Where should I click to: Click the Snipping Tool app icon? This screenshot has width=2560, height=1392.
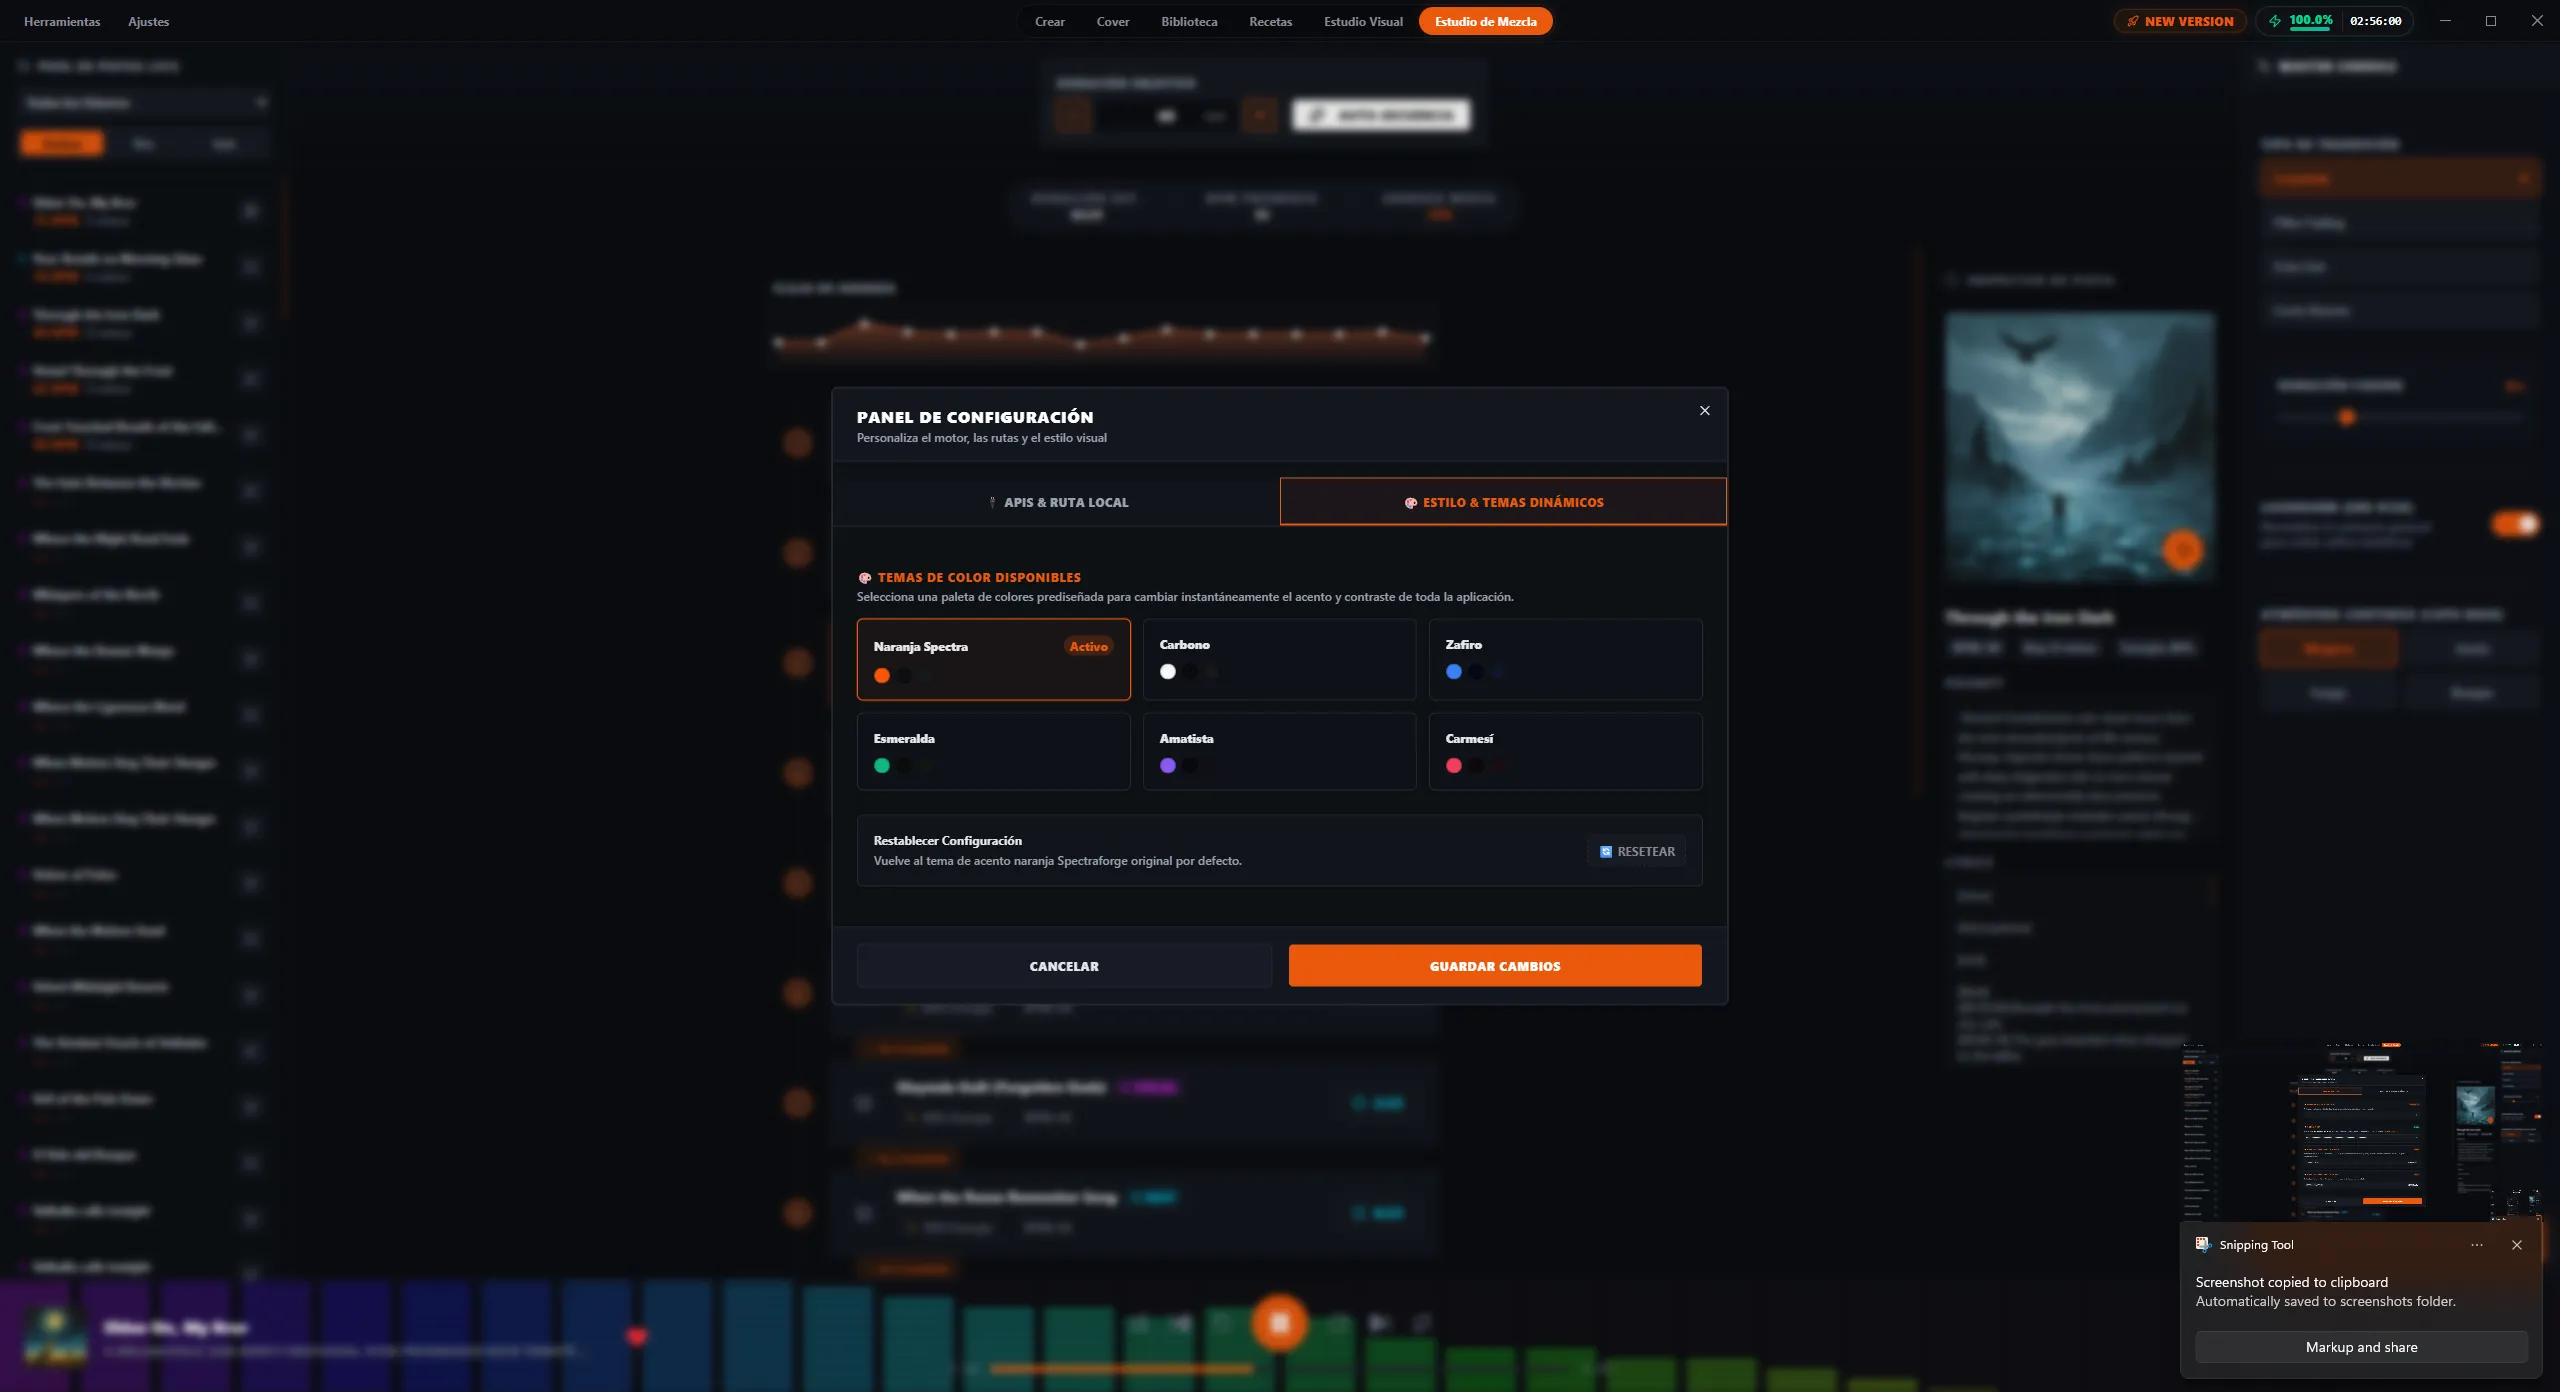[x=2203, y=1245]
